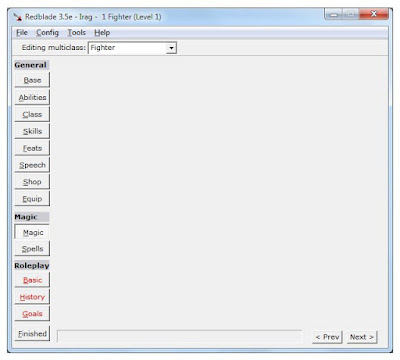Image resolution: width=400 pixels, height=360 pixels.
Task: Switch to the Class section
Action: tap(32, 114)
